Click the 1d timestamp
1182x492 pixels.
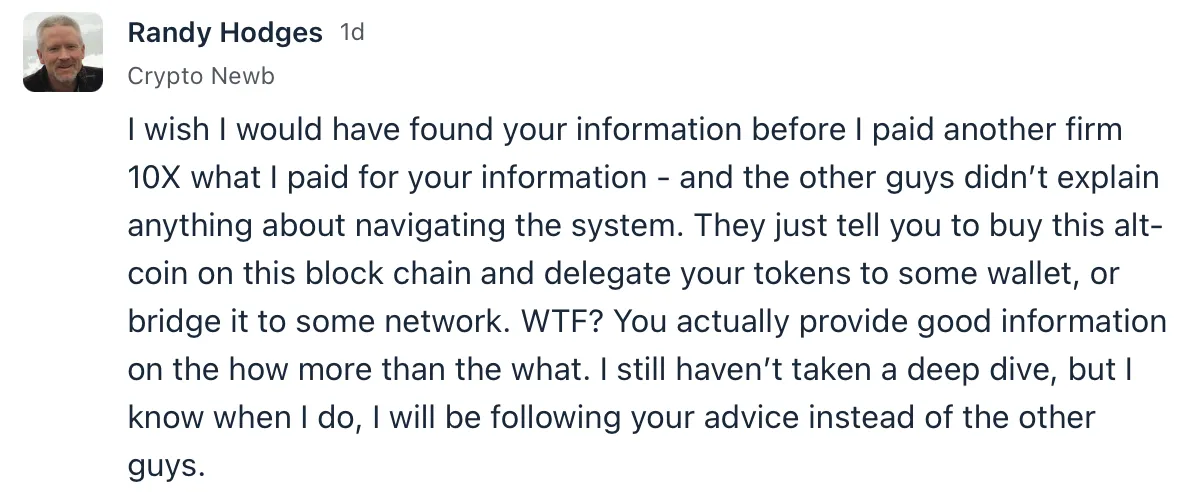coord(351,32)
